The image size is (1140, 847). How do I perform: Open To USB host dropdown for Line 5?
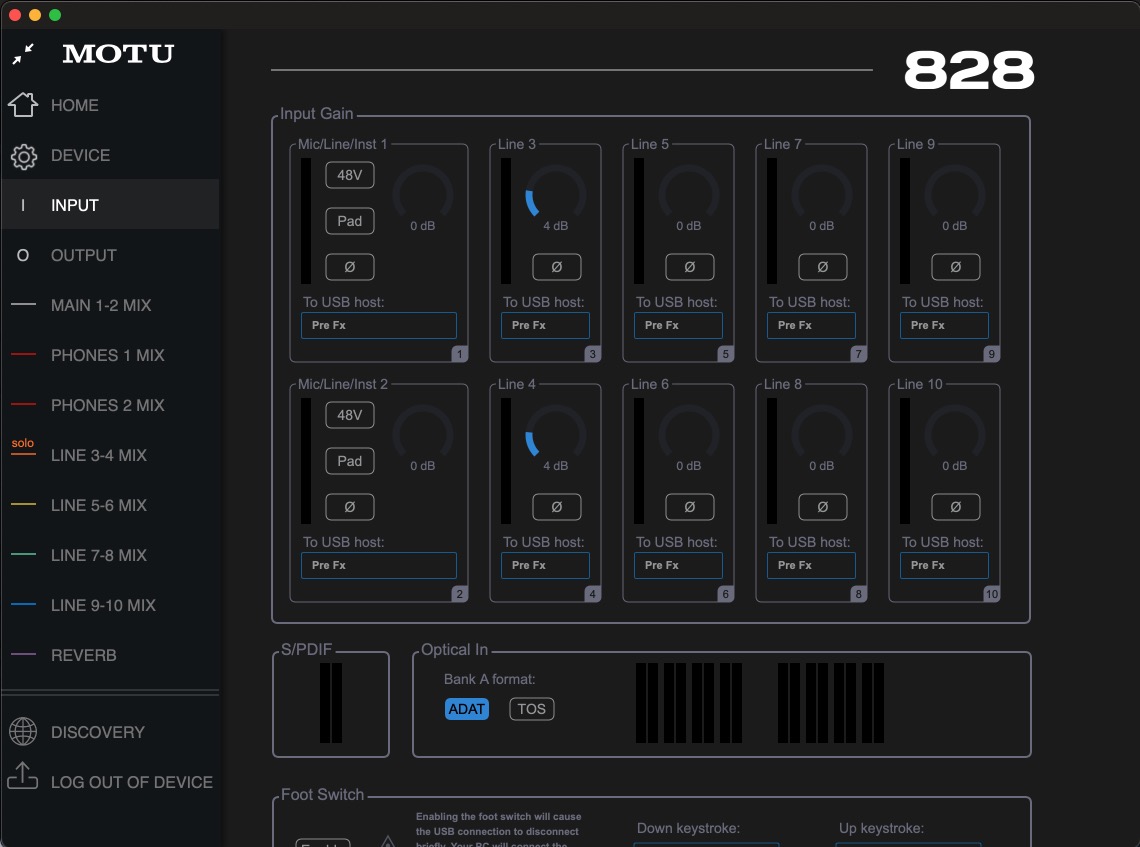pos(678,325)
